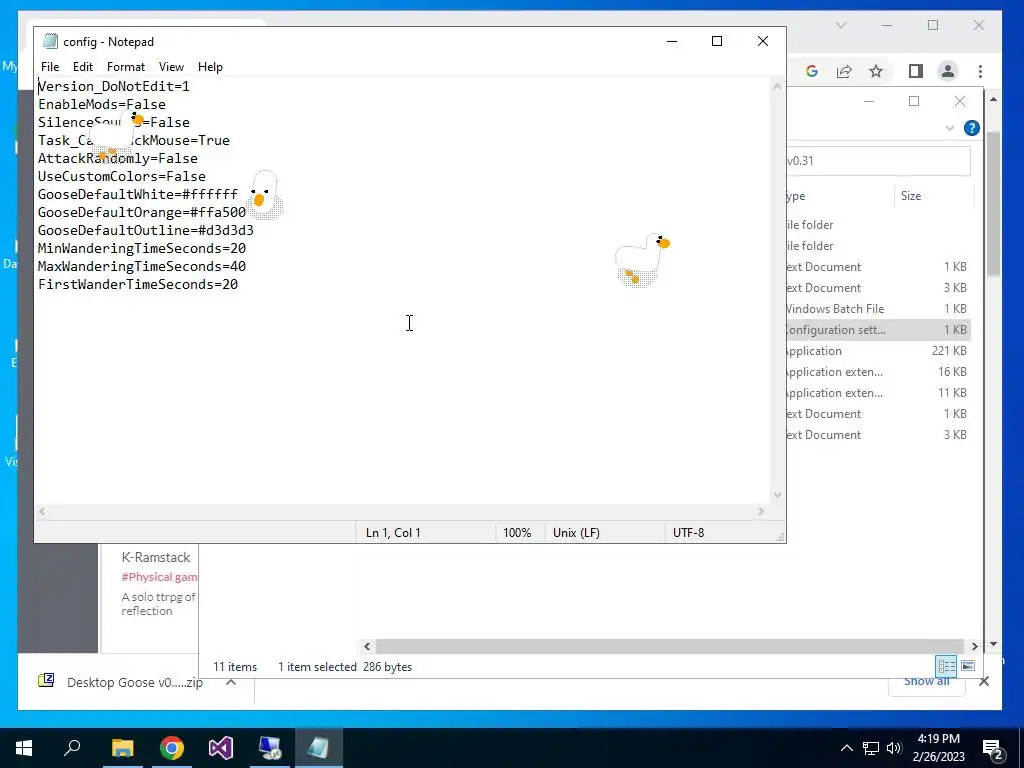This screenshot has width=1024, height=768.
Task: Click the AttackRandomly=False line
Action: 118,158
